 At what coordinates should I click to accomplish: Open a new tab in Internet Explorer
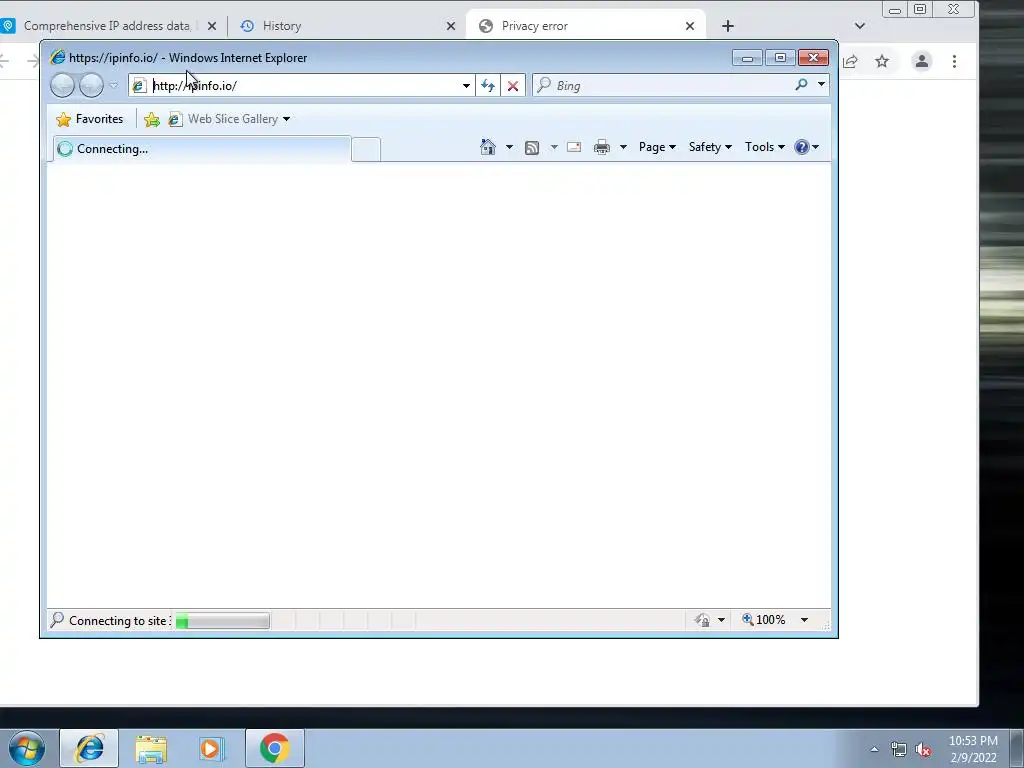(366, 150)
